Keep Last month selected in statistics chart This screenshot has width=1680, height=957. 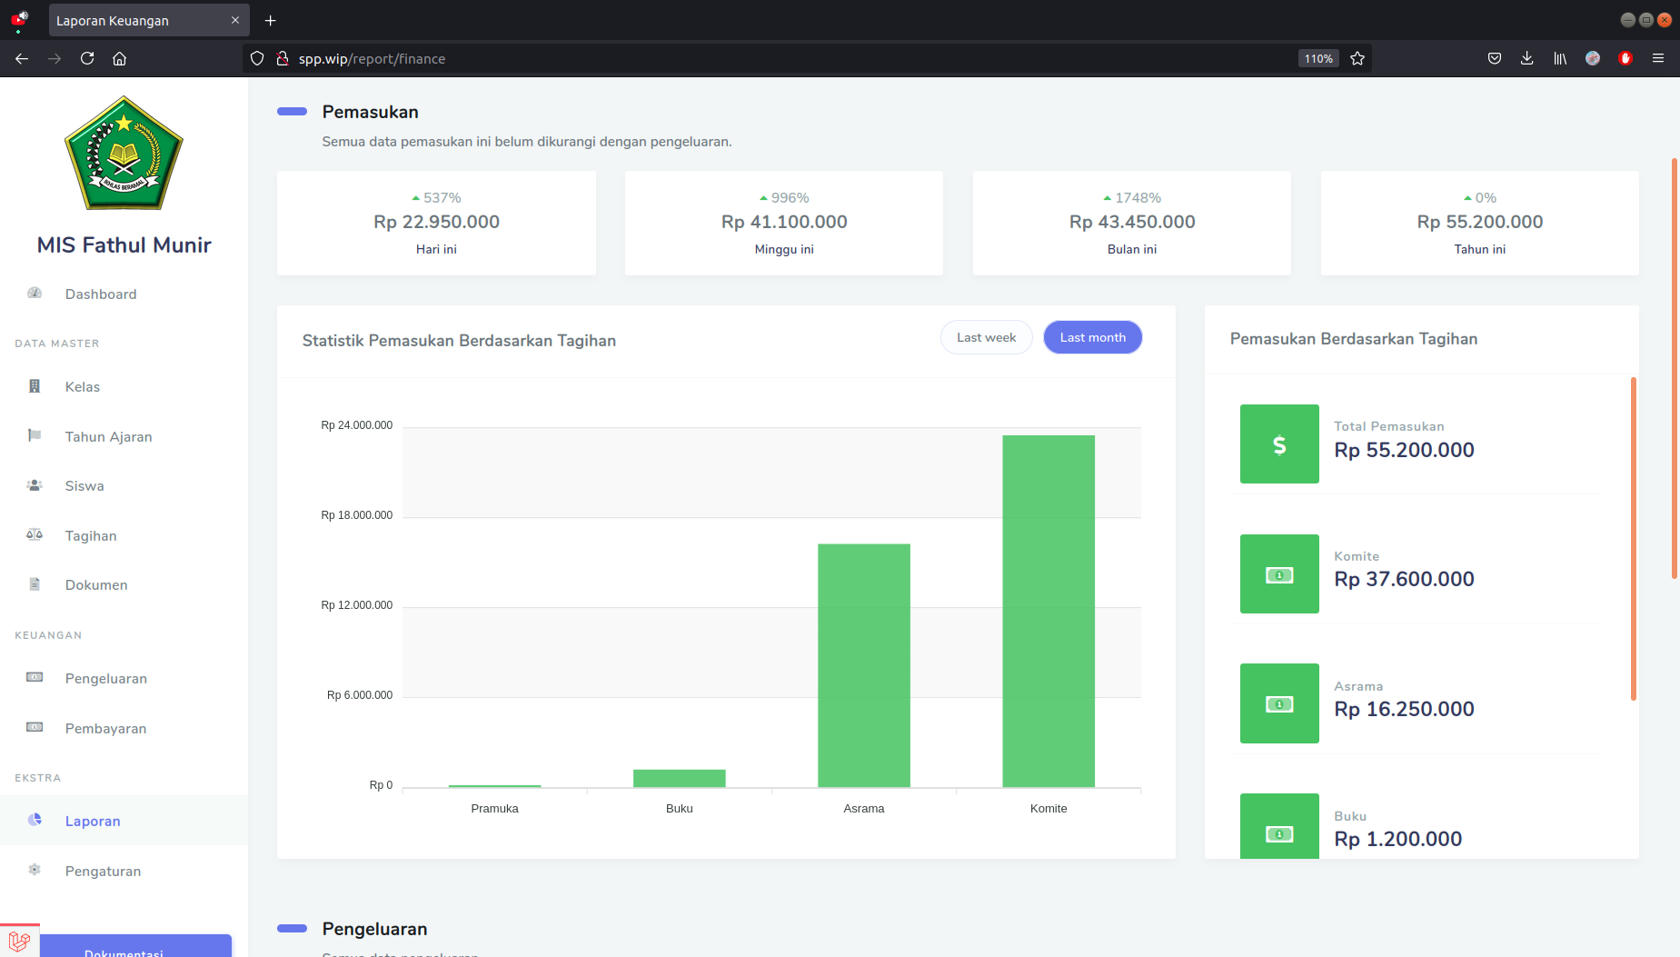[1092, 337]
